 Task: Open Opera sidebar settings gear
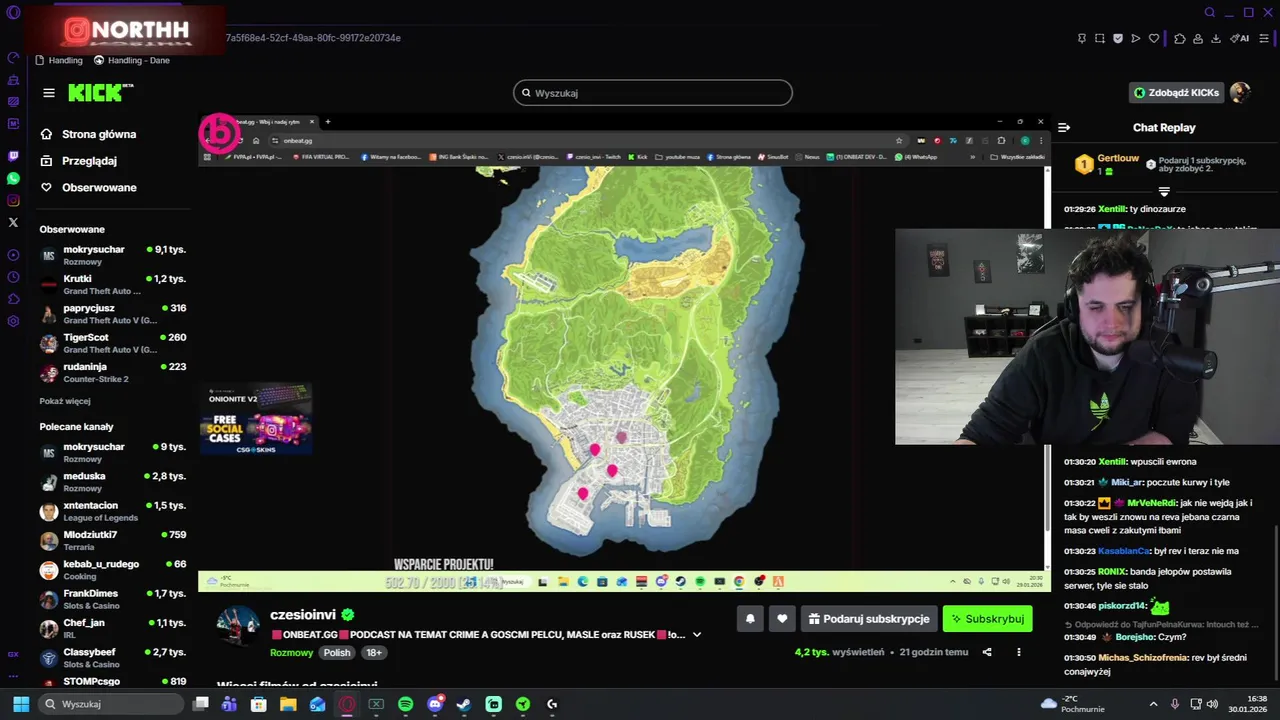point(13,321)
